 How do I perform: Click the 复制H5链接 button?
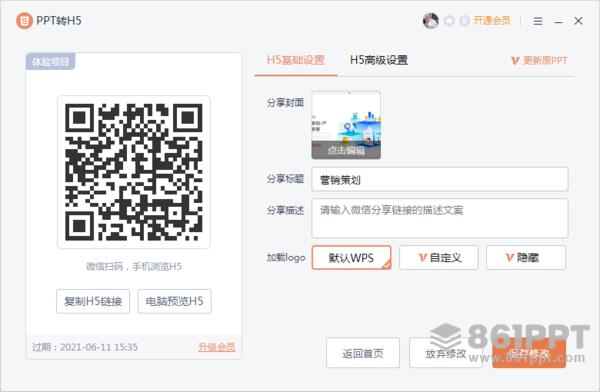click(93, 301)
